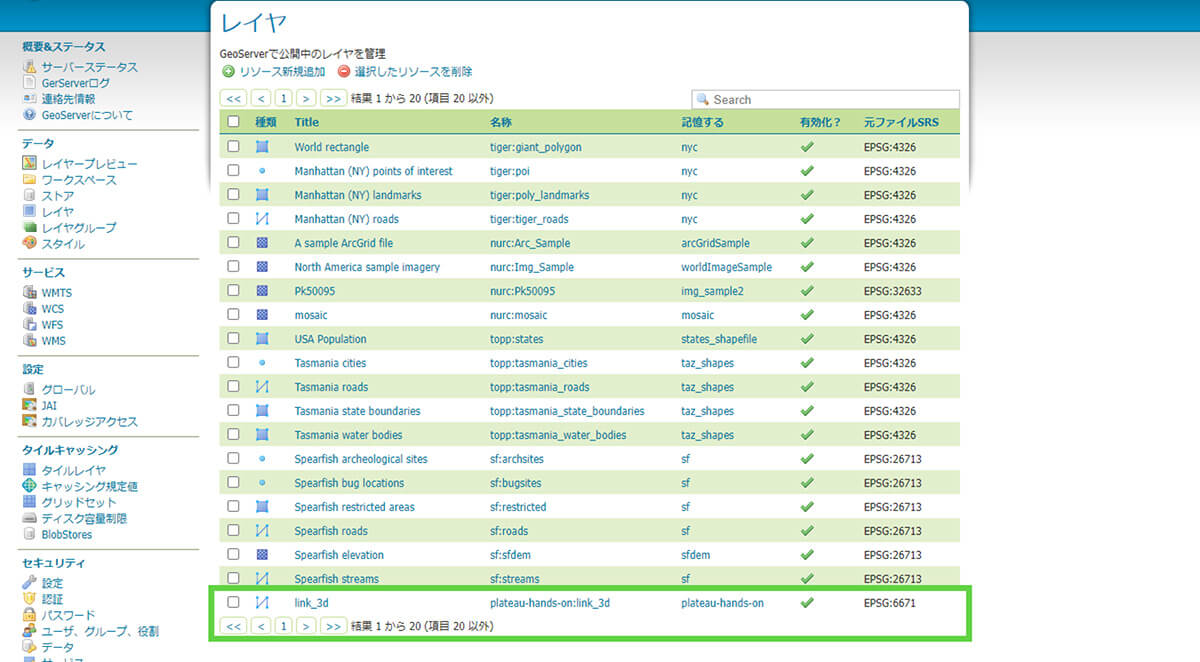Screen dimensions: 1200x662
Task: Click the ストア icon in sidebar
Action: pyautogui.click(x=30, y=196)
